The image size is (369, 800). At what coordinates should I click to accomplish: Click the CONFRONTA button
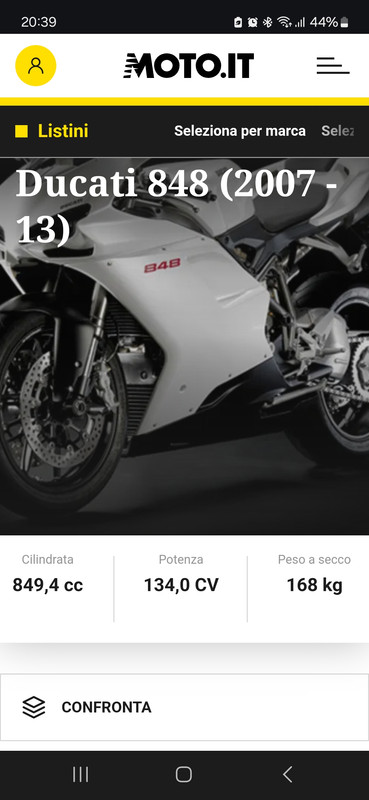[184, 707]
